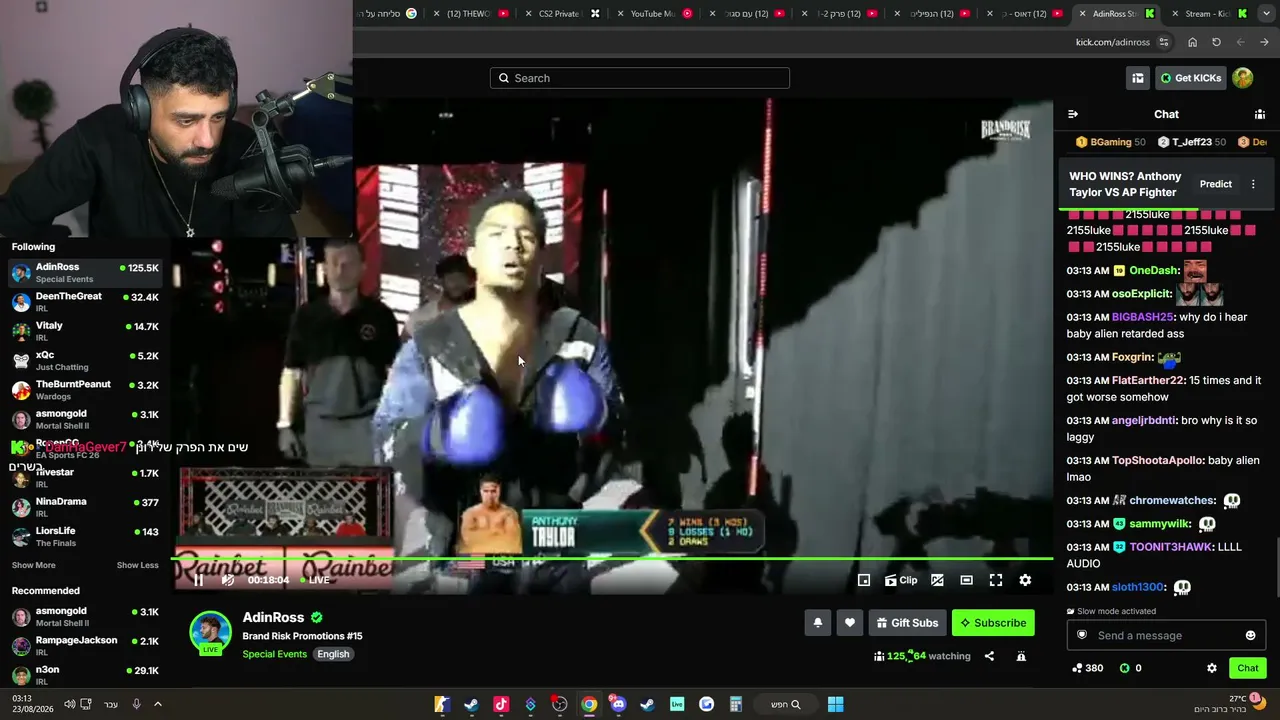This screenshot has height=720, width=1280.
Task: Click the Gift Subs button
Action: tap(907, 623)
